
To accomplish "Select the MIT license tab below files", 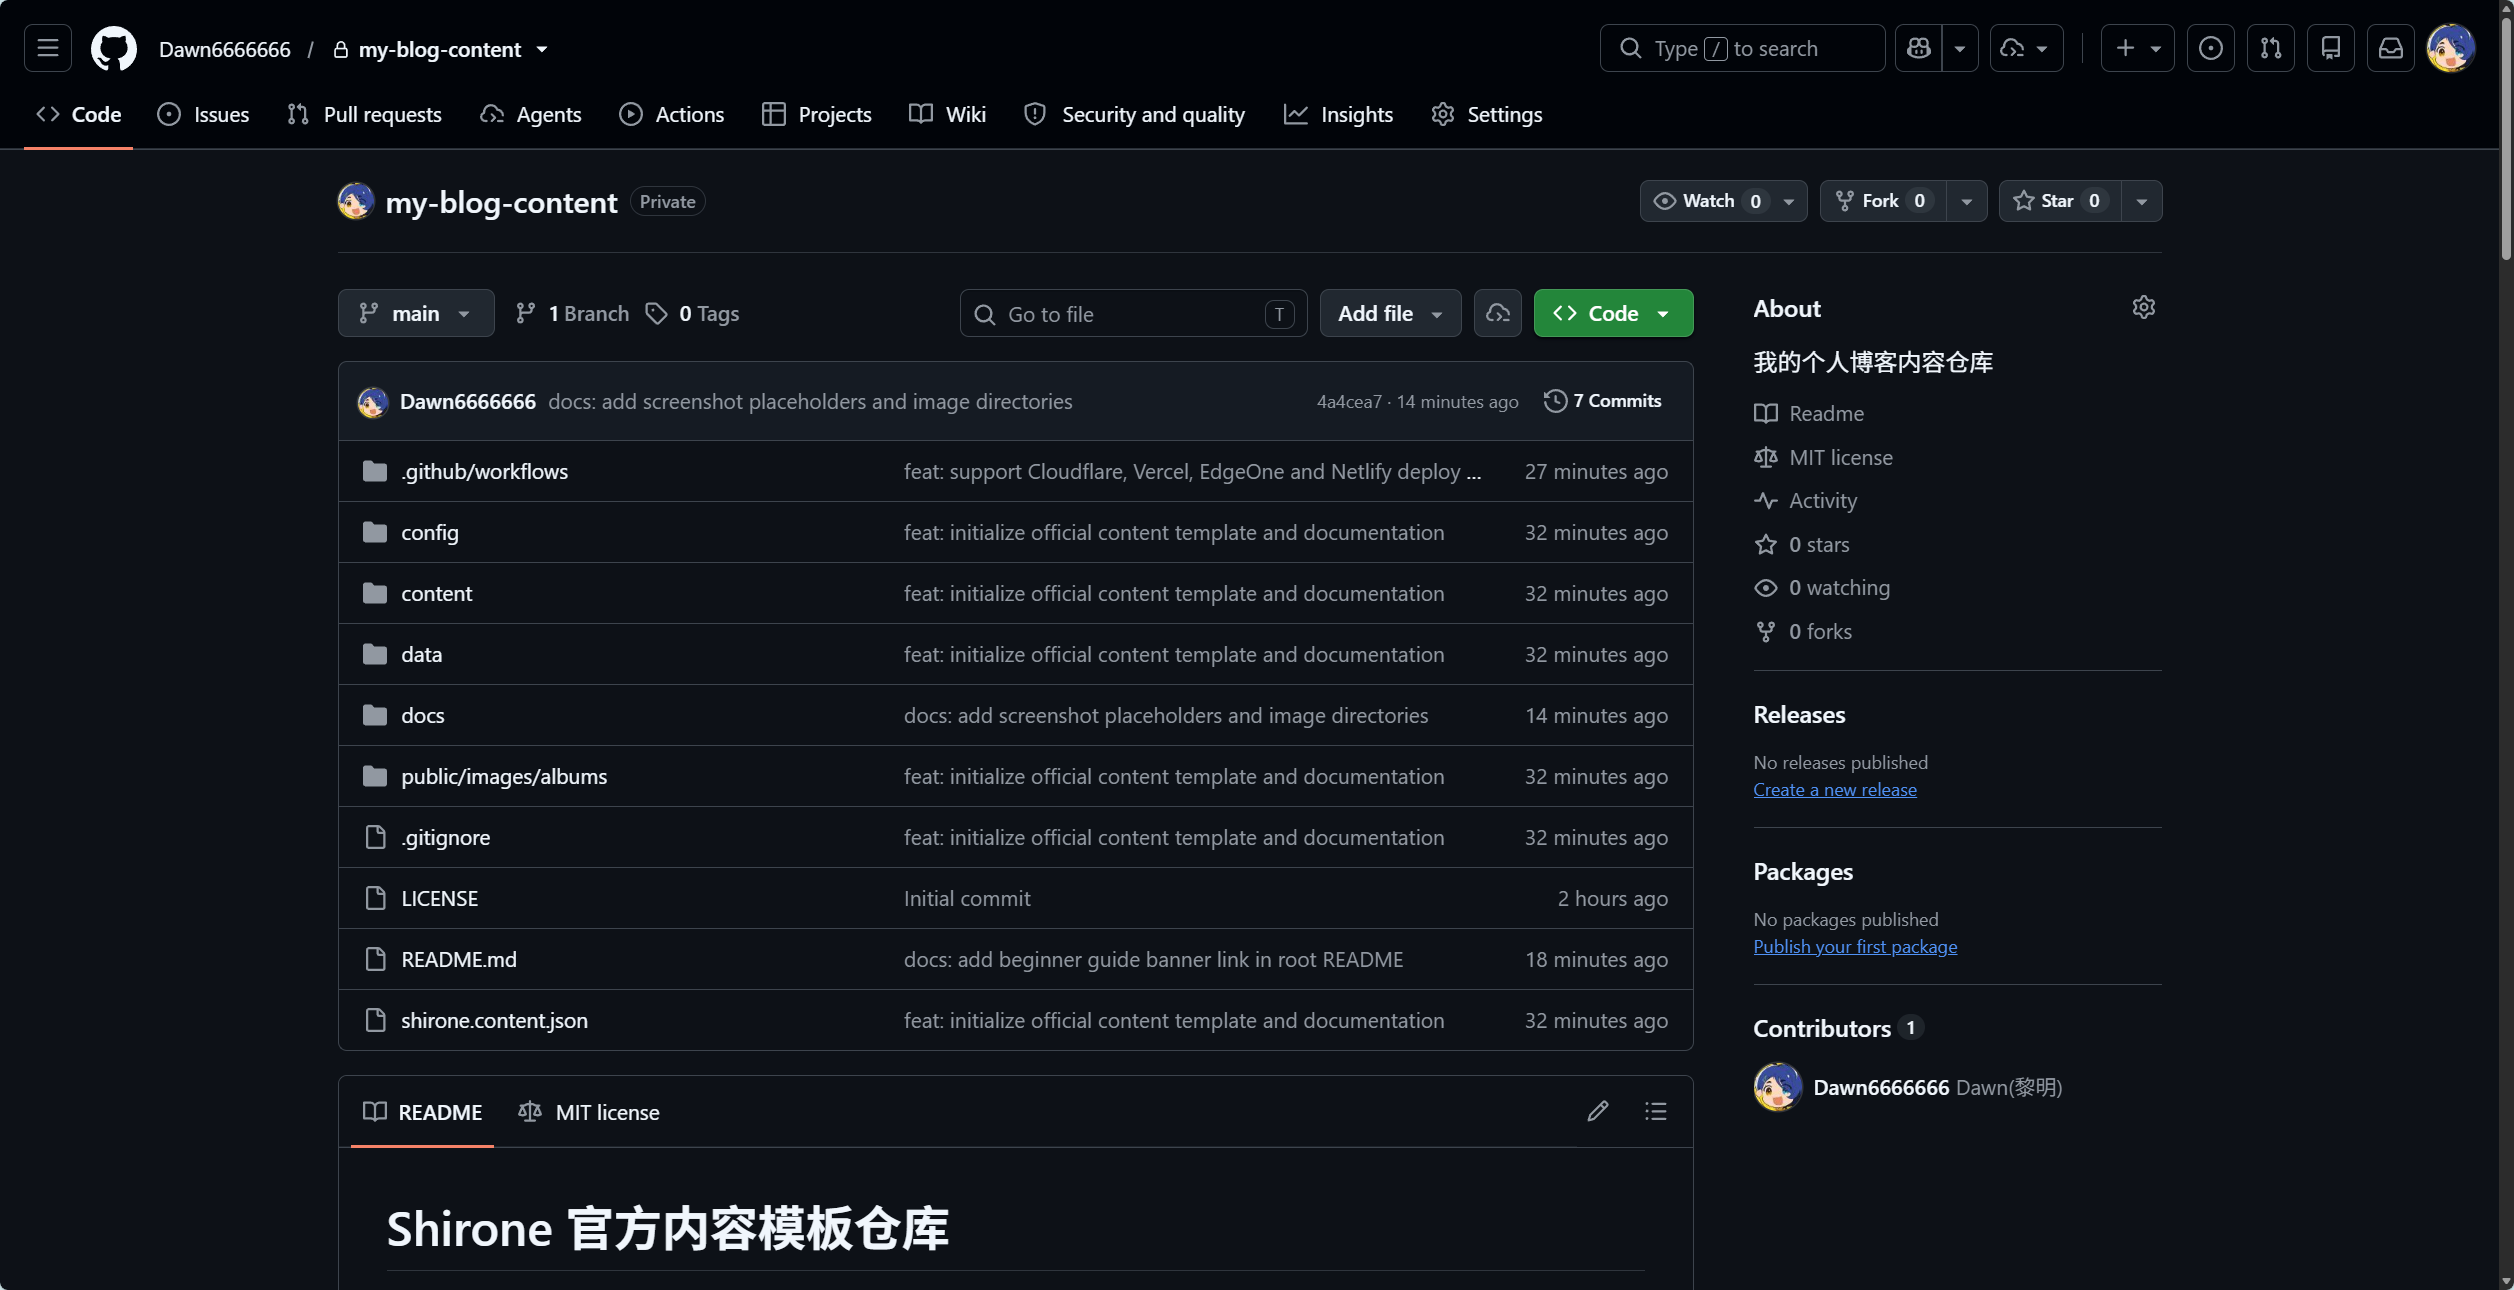I will coord(589,1112).
